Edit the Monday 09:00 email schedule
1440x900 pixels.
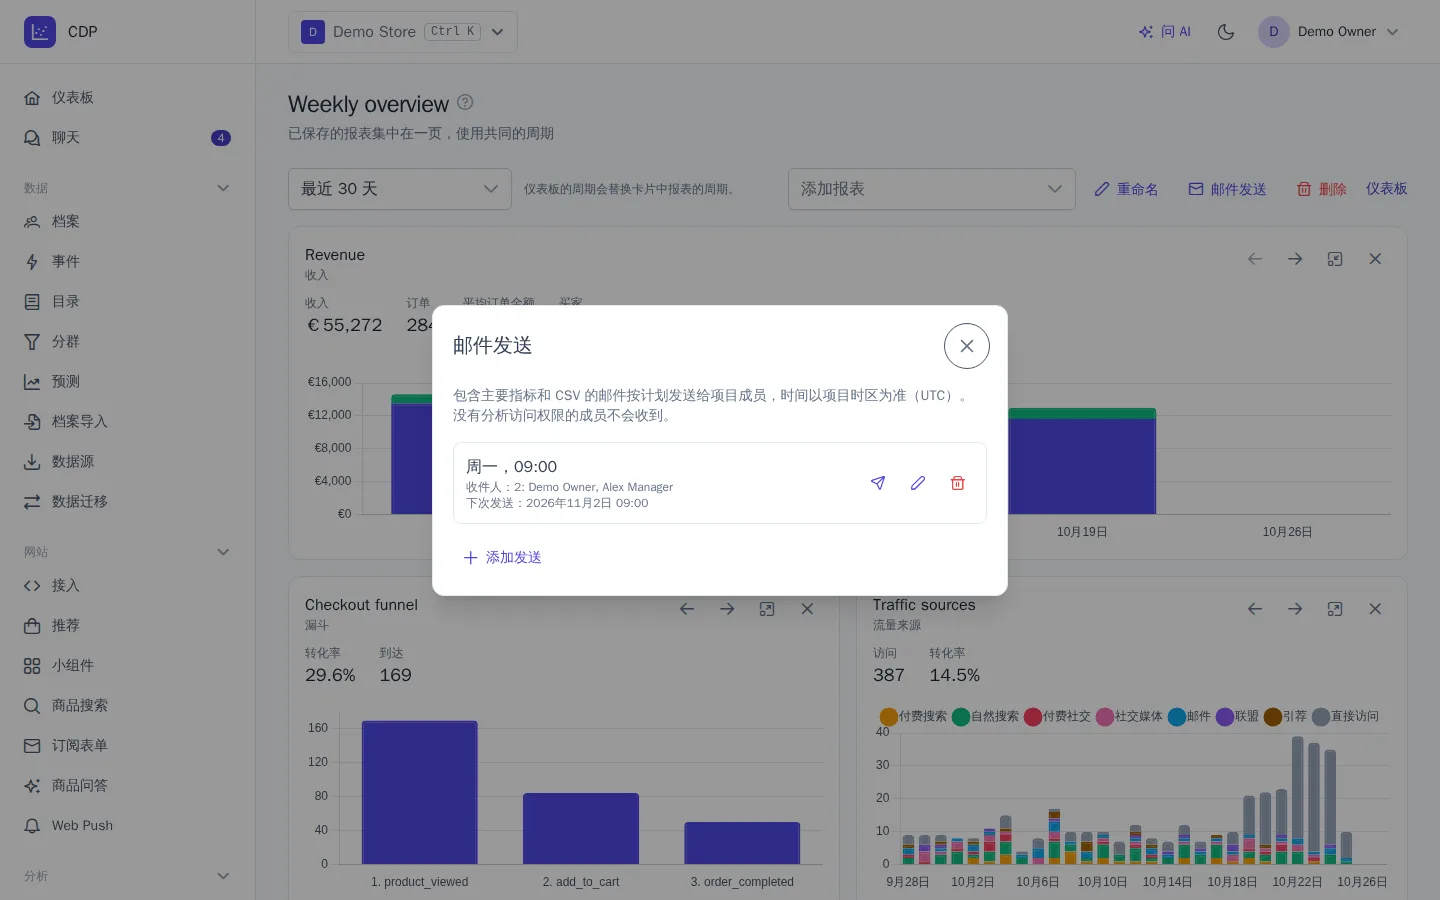tap(918, 483)
